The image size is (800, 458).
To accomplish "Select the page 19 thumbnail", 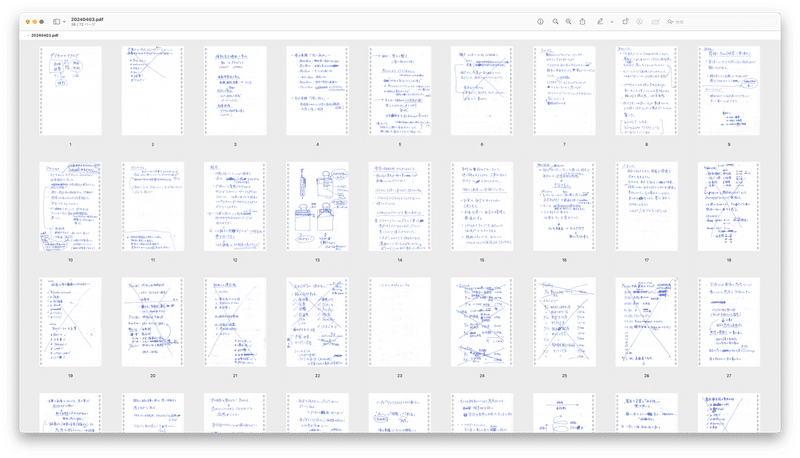I will click(x=70, y=322).
